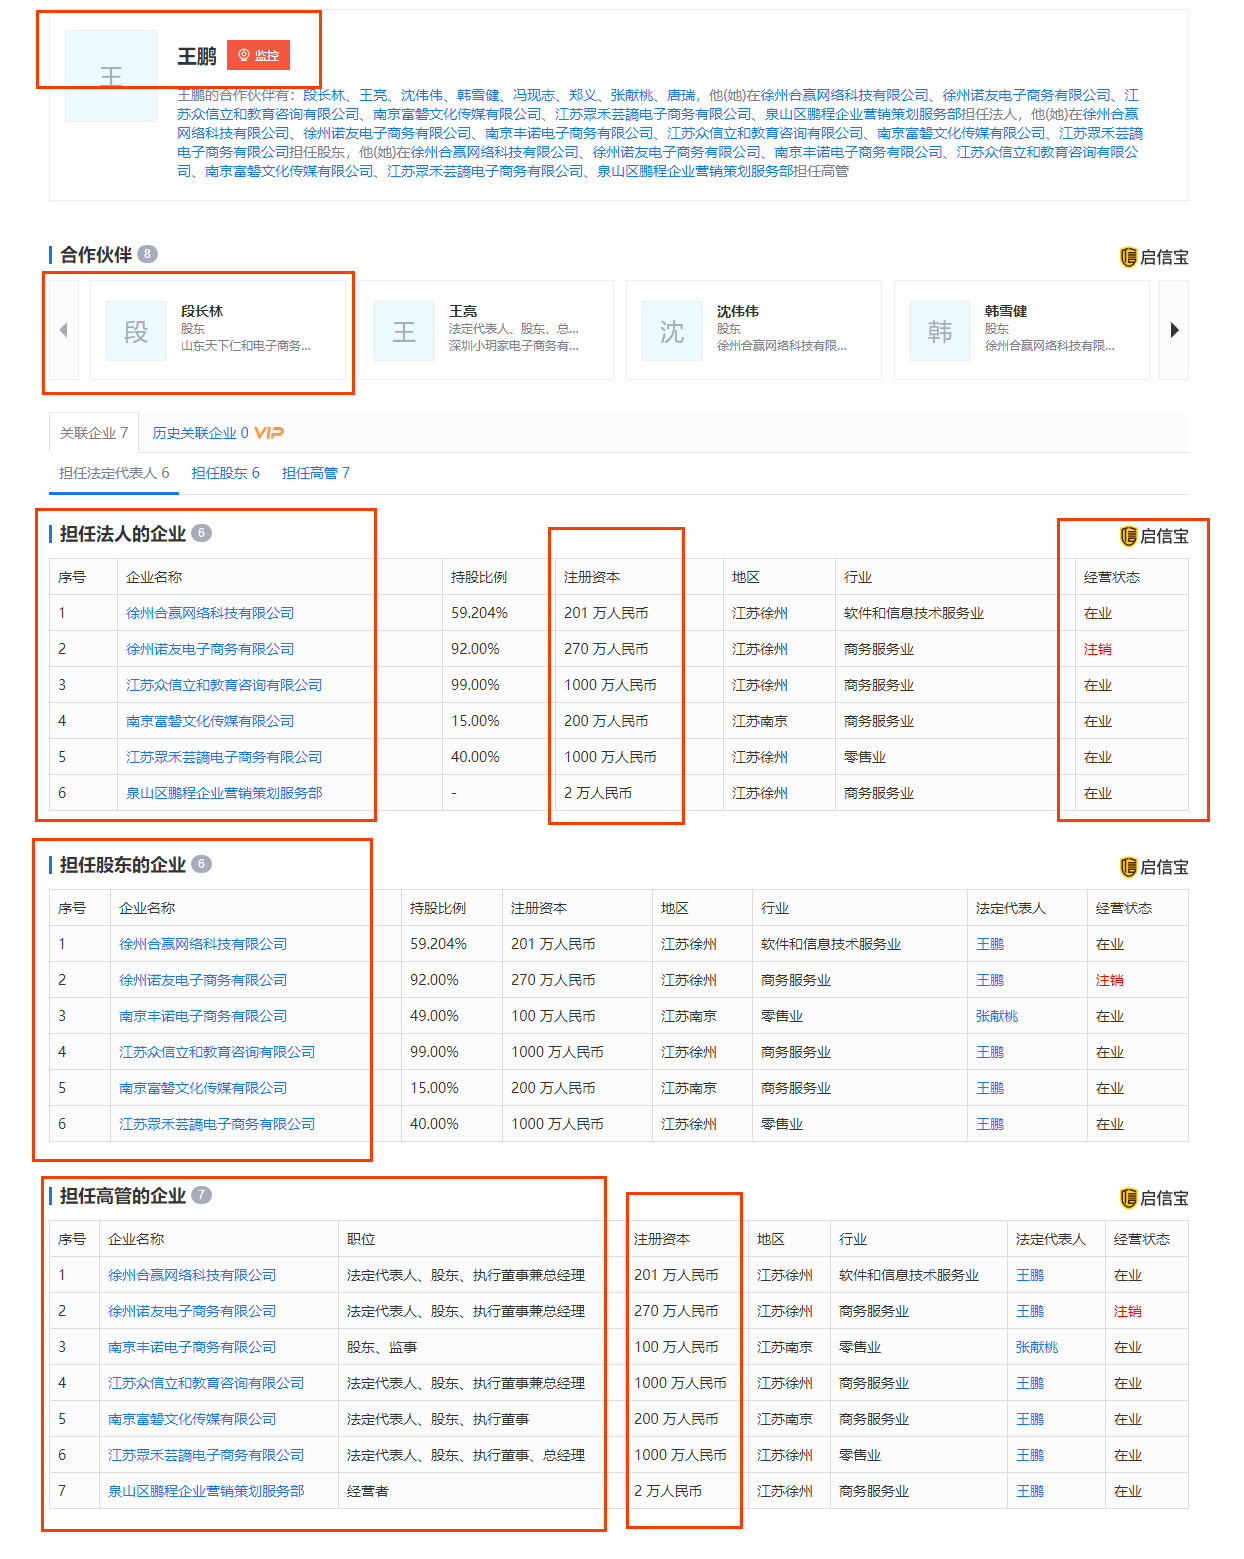Open 徐州合赢网络科技有限公司 in legal-rep table

[x=210, y=613]
